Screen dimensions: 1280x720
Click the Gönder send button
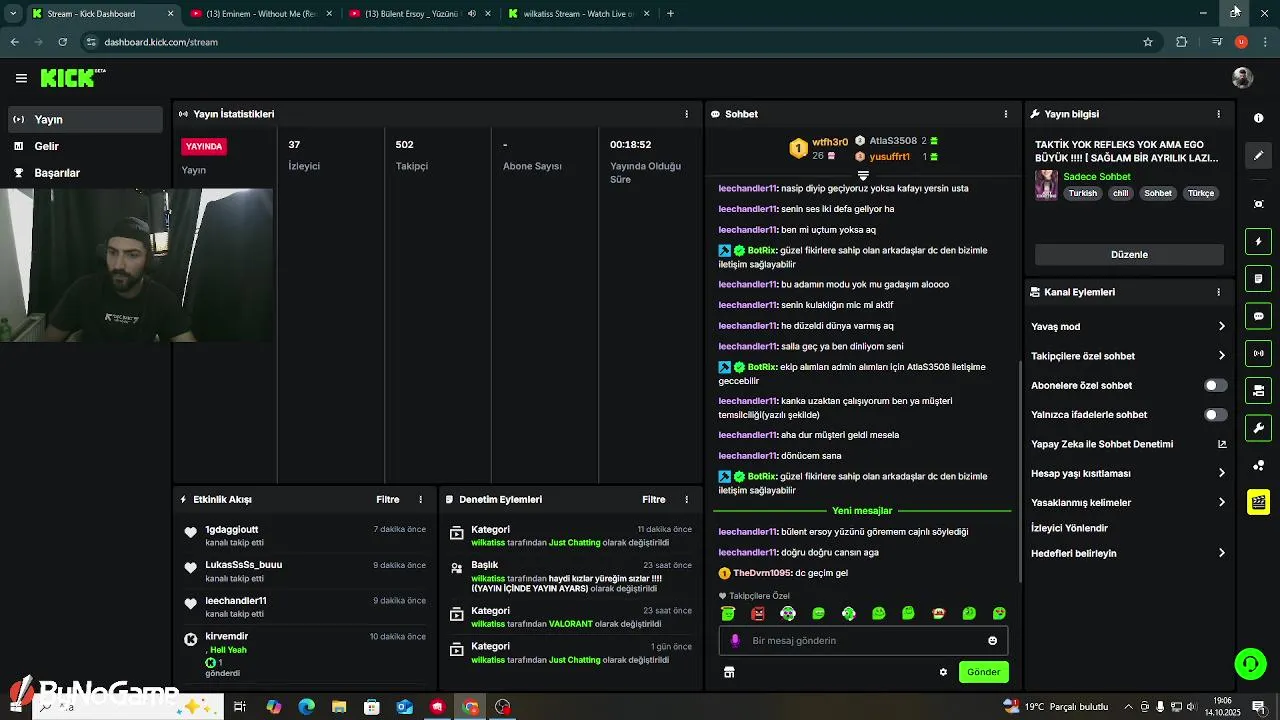pyautogui.click(x=983, y=672)
